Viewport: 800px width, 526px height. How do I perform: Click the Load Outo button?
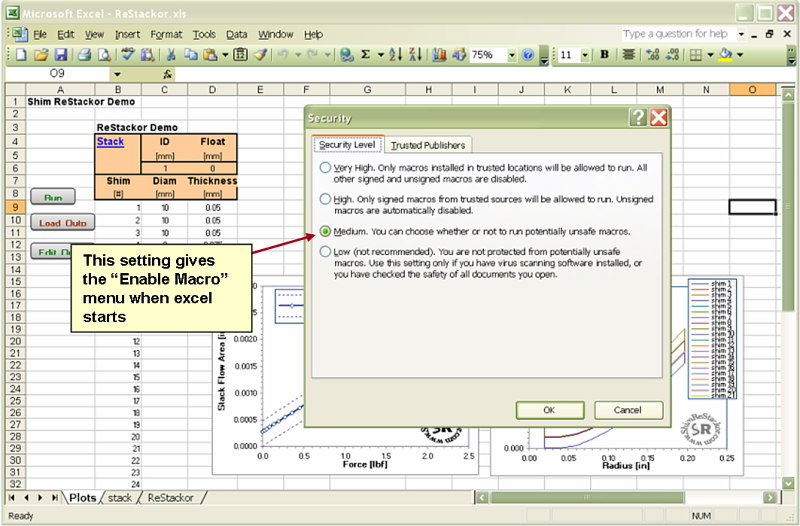tap(63, 222)
